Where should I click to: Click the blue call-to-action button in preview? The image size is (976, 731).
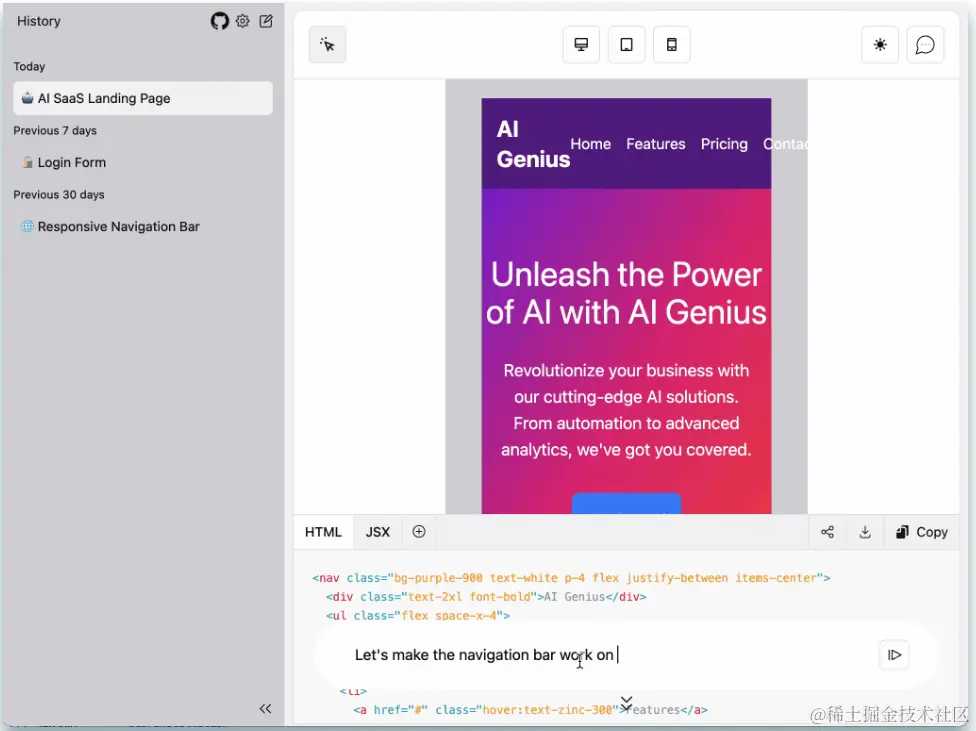(x=626, y=504)
